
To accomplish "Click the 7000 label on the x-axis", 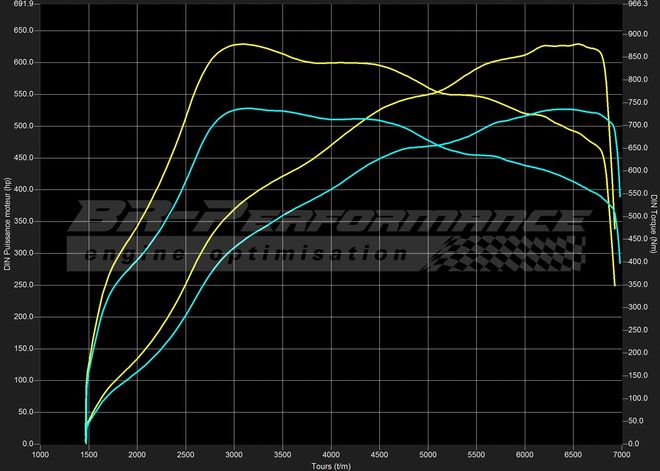I will [621, 455].
